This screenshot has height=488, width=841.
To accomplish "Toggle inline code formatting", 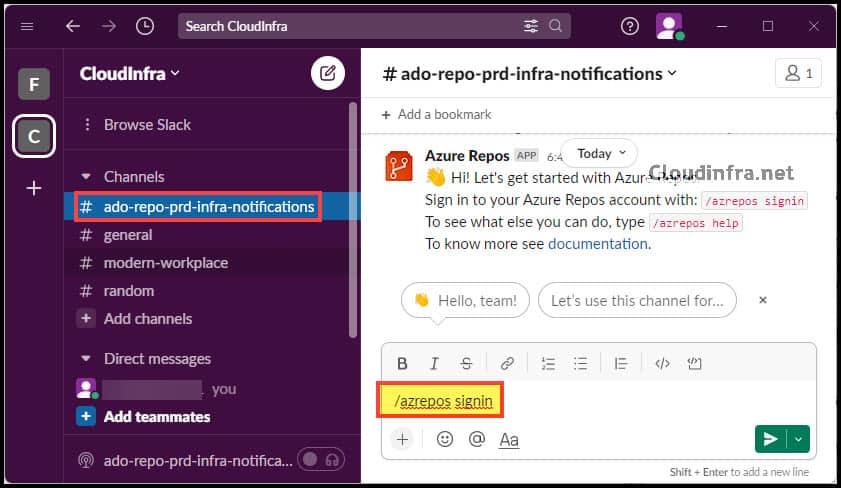I will pyautogui.click(x=662, y=364).
